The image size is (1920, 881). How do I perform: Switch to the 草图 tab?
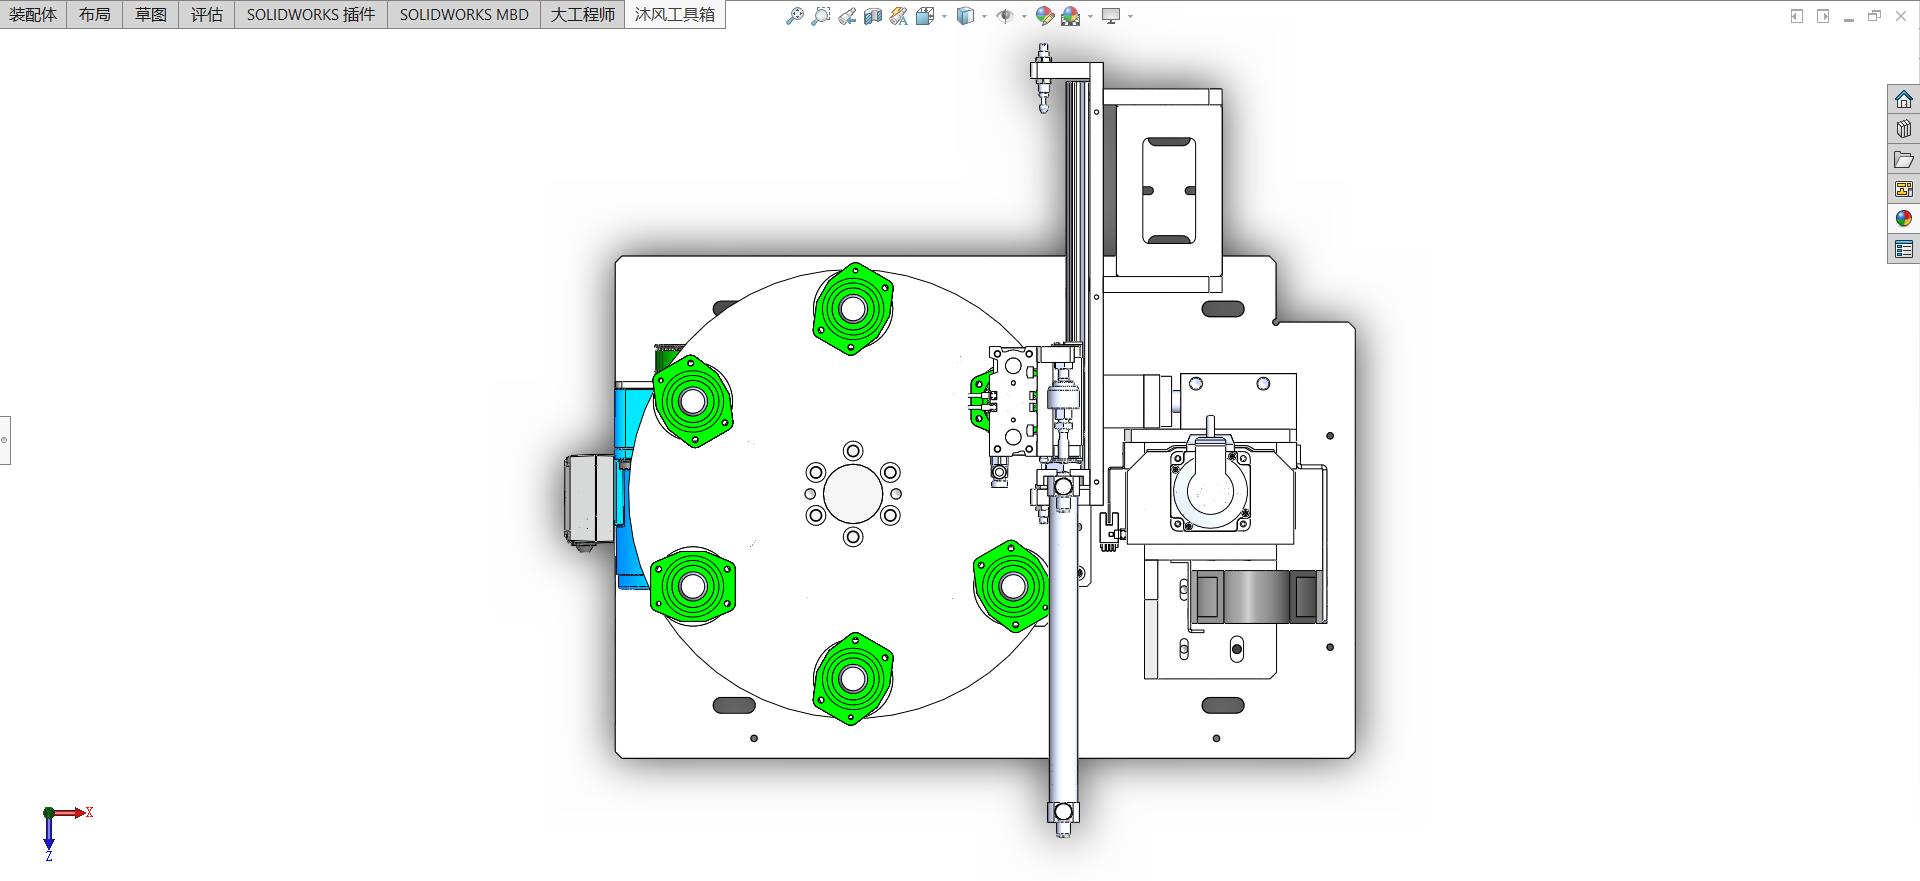point(151,14)
